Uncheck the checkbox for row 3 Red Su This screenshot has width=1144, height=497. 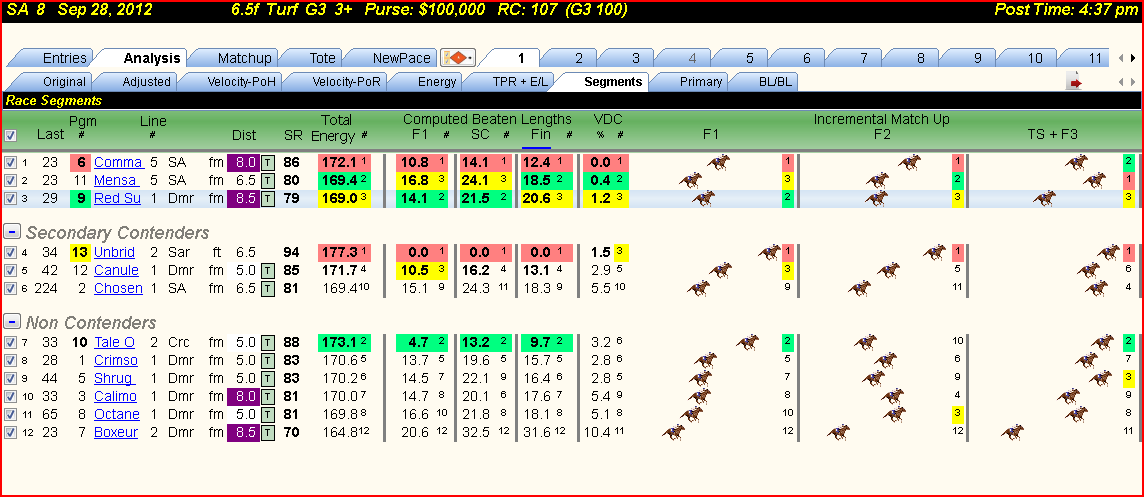[10, 199]
